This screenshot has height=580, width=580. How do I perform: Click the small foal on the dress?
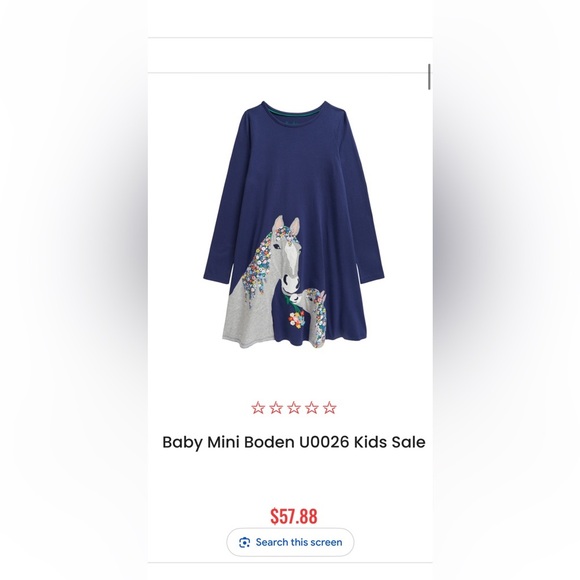click(314, 313)
